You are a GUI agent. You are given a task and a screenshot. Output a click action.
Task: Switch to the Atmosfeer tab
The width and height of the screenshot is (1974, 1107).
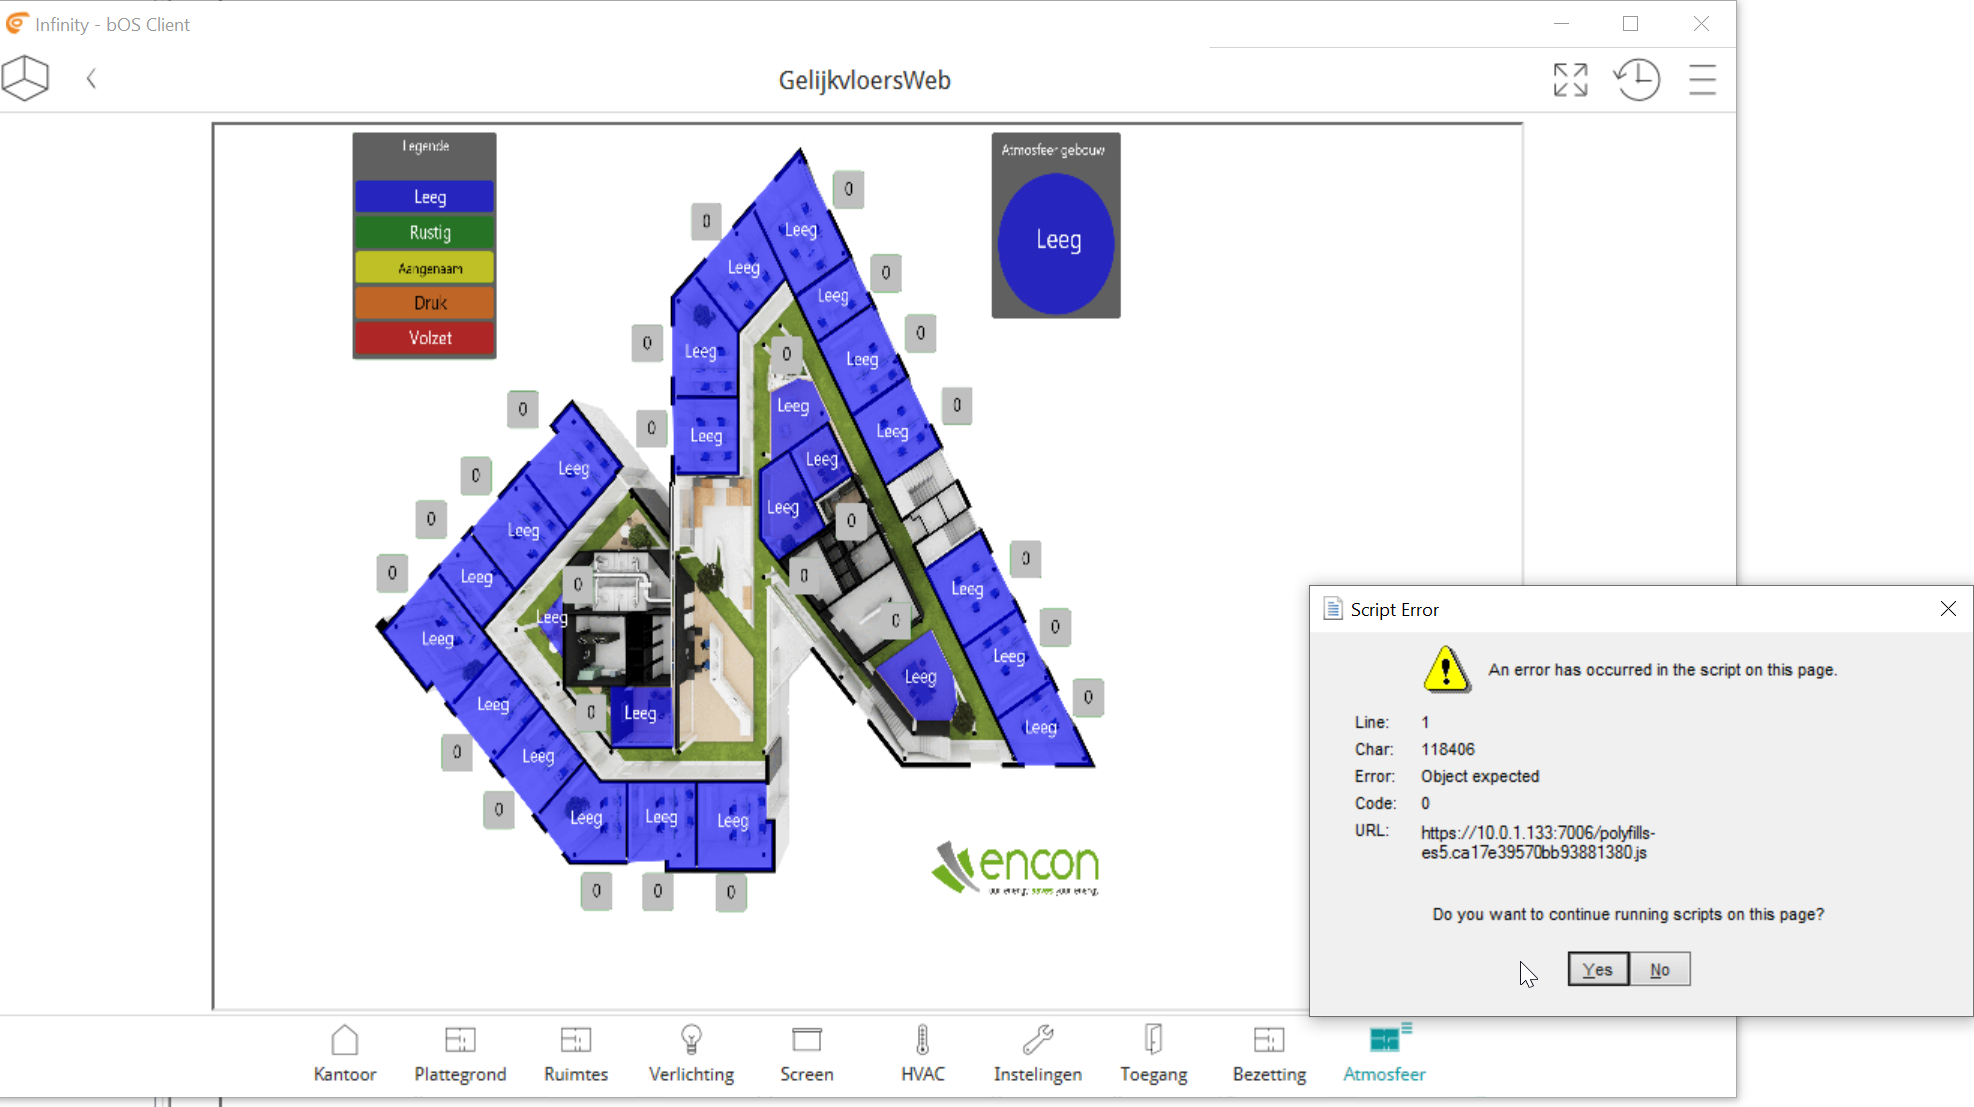click(x=1384, y=1053)
